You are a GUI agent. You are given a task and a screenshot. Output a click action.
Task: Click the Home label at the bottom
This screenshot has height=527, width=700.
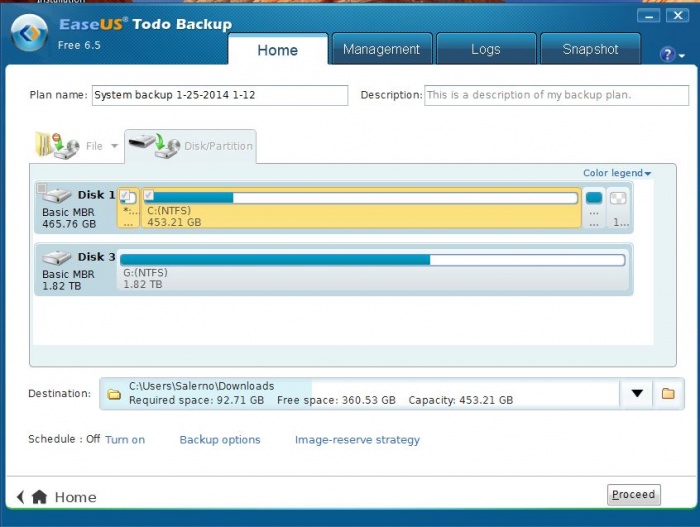click(75, 497)
